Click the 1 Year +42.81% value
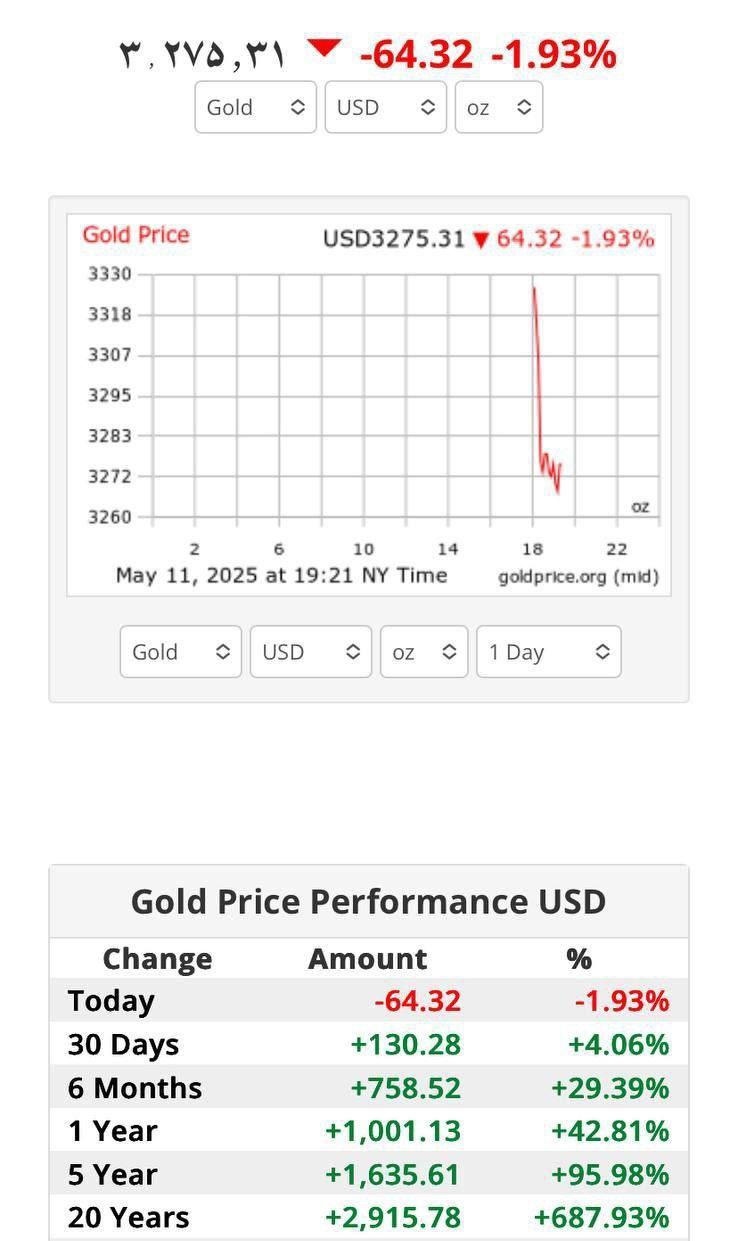This screenshot has height=1241, width=738. (x=609, y=1131)
